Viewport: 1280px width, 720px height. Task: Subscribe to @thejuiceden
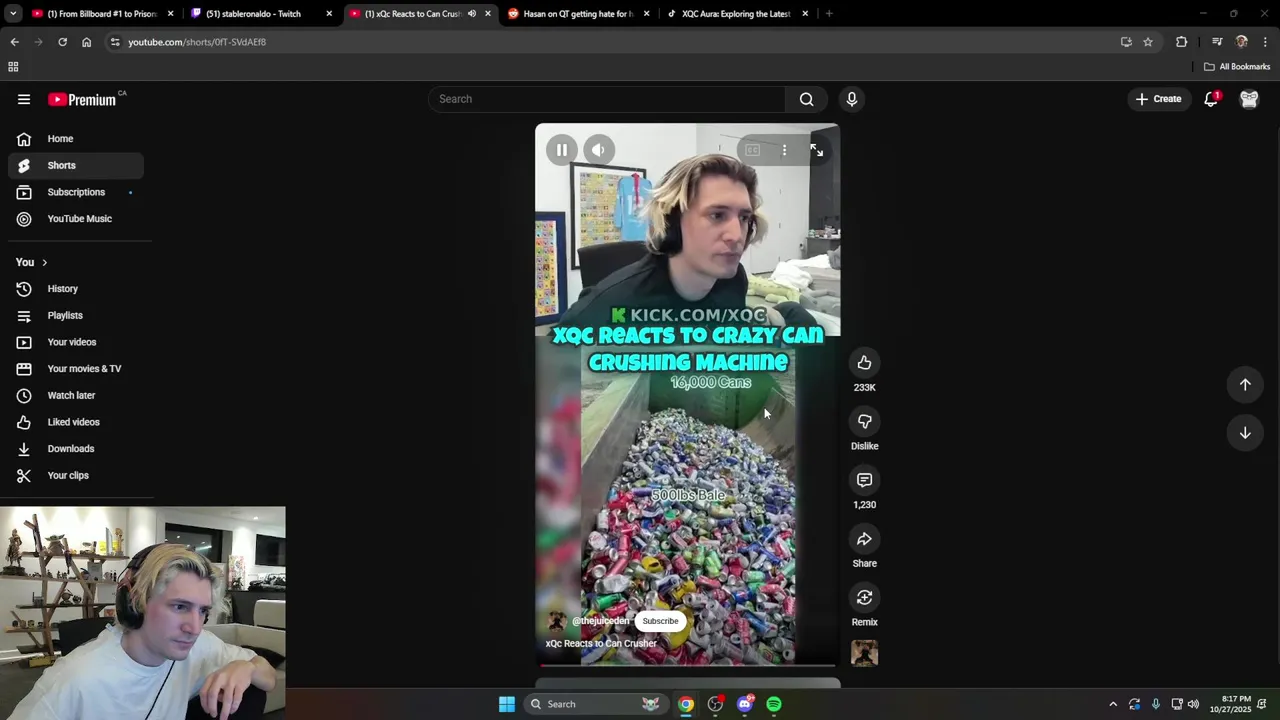(x=660, y=621)
